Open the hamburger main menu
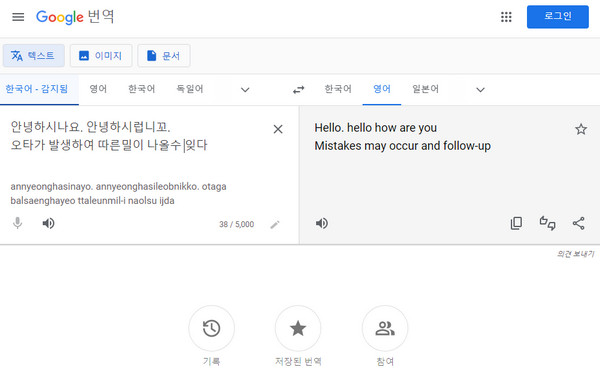Viewport: 600px width, 373px height. click(18, 17)
